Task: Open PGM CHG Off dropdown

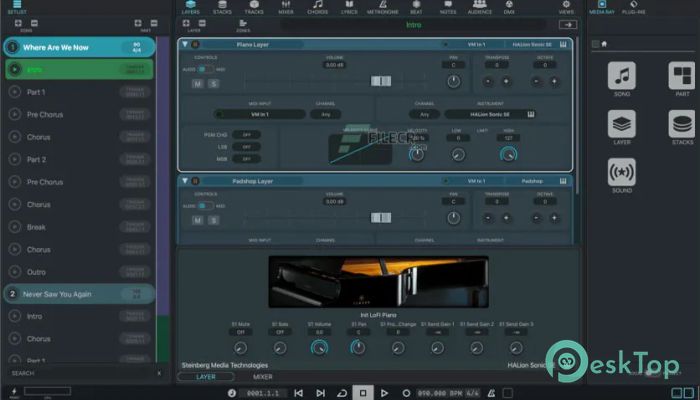Action: coord(246,134)
